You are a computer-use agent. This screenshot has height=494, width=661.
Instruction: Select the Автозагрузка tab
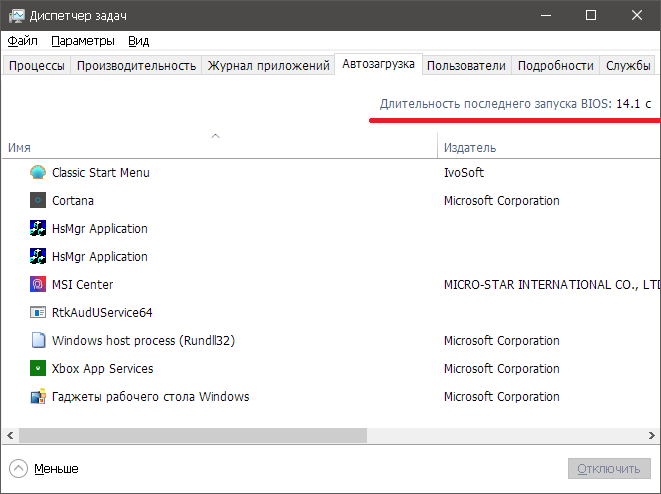(378, 64)
